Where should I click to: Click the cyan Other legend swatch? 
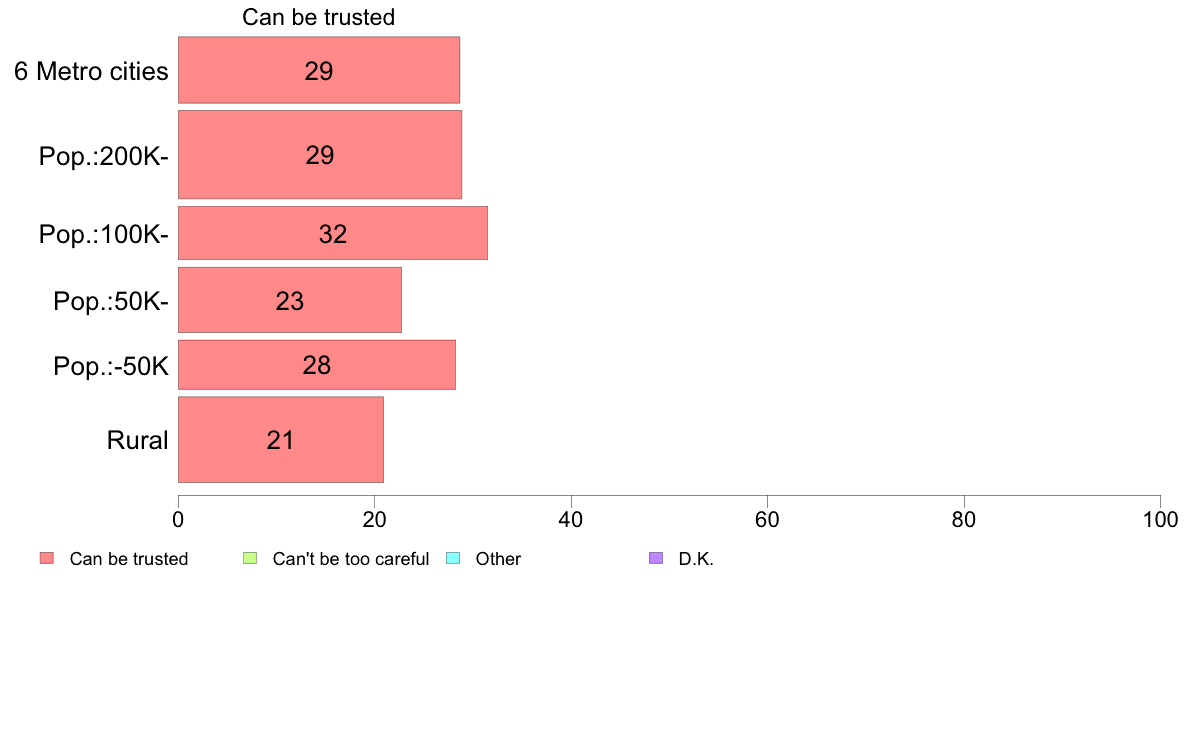(453, 559)
